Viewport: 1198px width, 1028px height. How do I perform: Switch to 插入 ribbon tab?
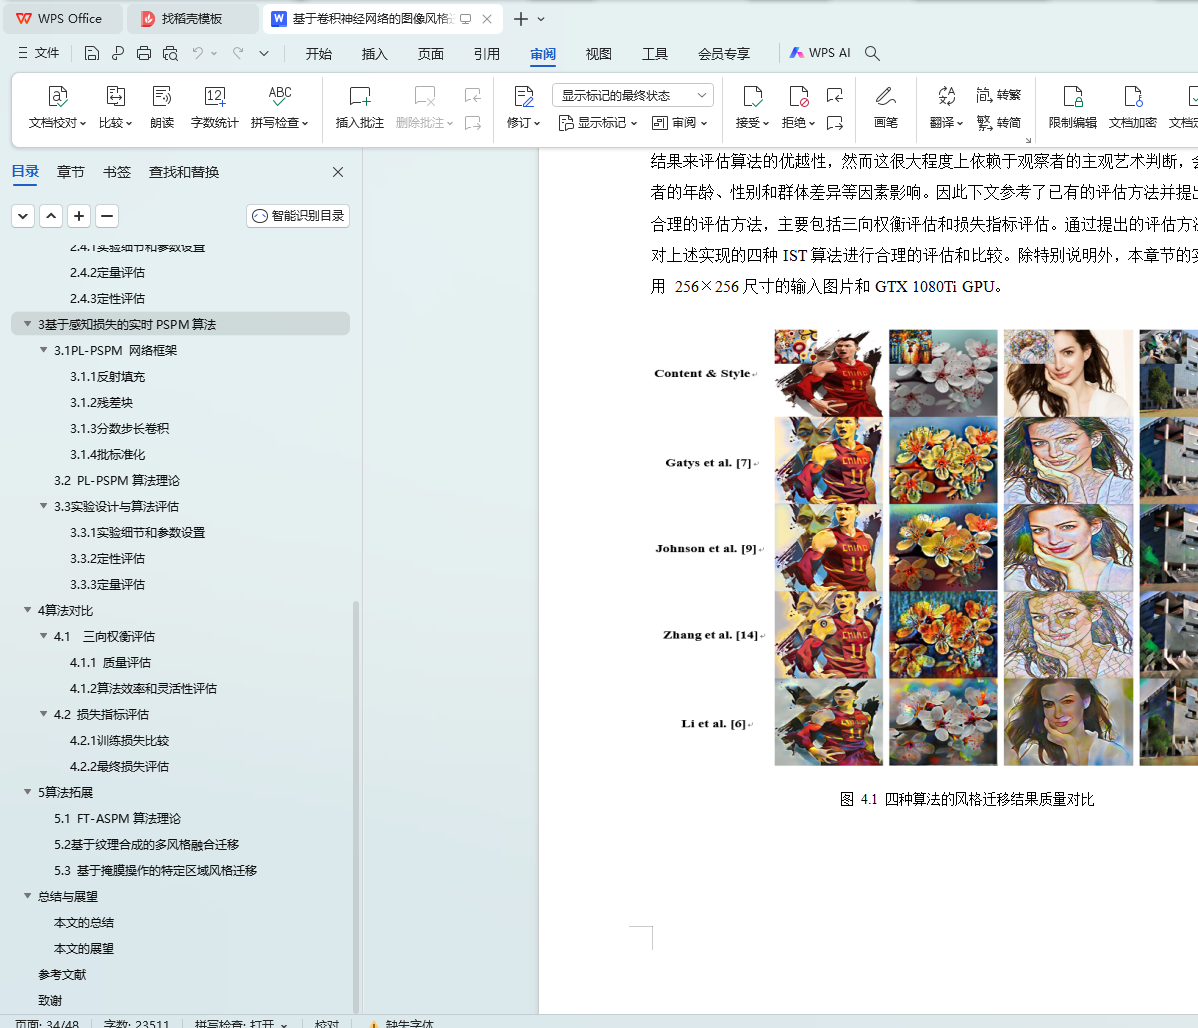(374, 54)
